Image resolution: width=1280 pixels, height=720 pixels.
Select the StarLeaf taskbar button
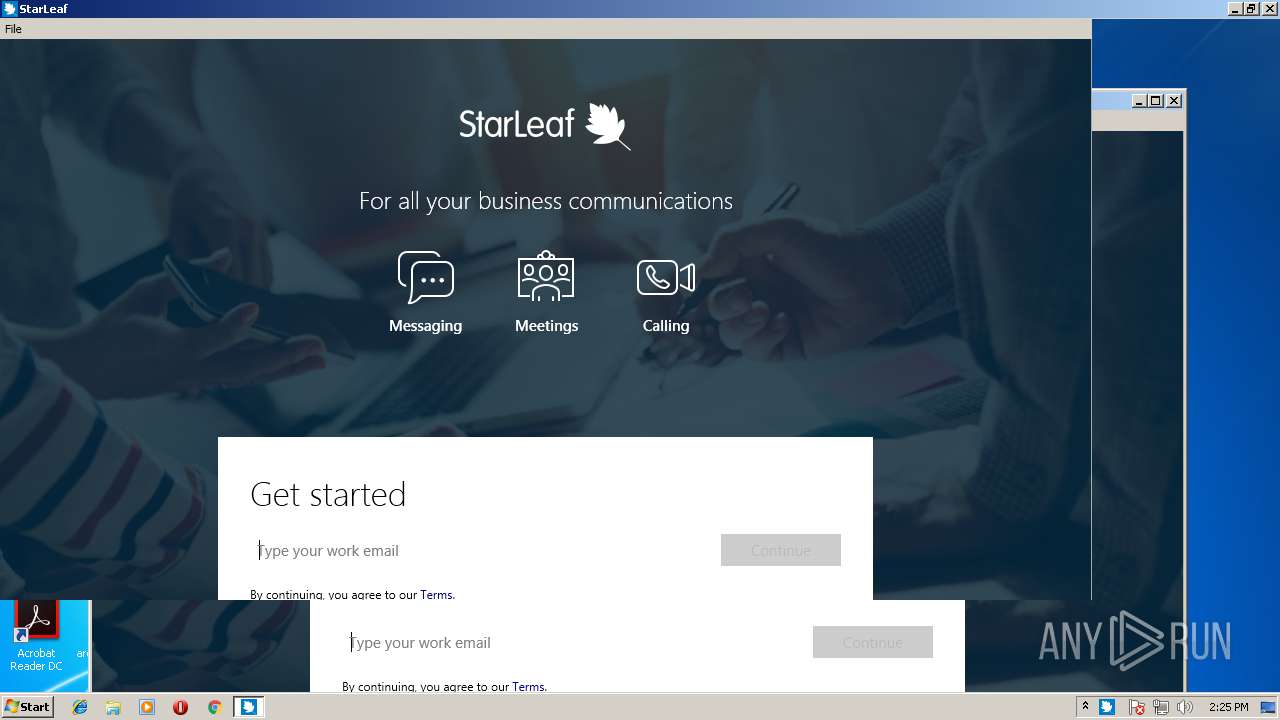pyautogui.click(x=248, y=707)
